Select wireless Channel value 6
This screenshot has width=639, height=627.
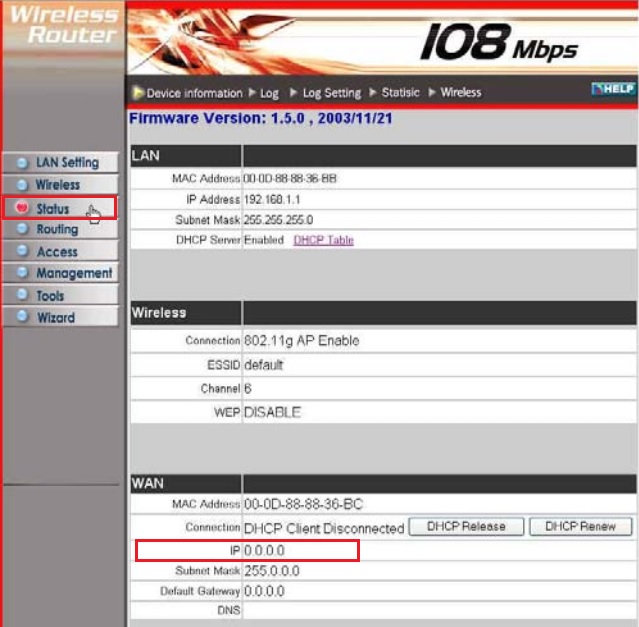click(x=248, y=389)
